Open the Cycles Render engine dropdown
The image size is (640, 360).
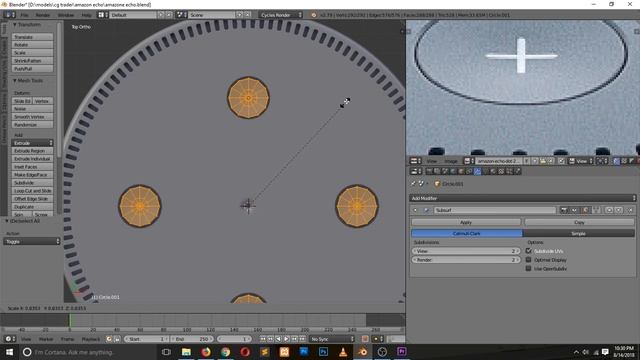[280, 15]
